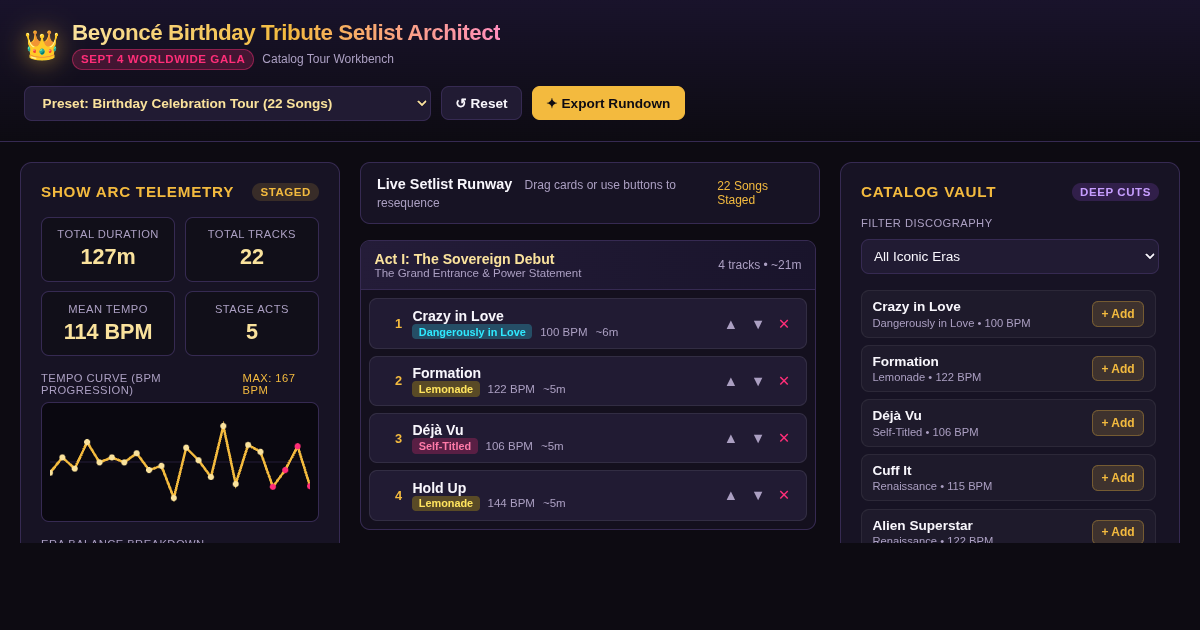This screenshot has width=1200, height=630.
Task: Move Formation up in the runway
Action: coord(731,381)
